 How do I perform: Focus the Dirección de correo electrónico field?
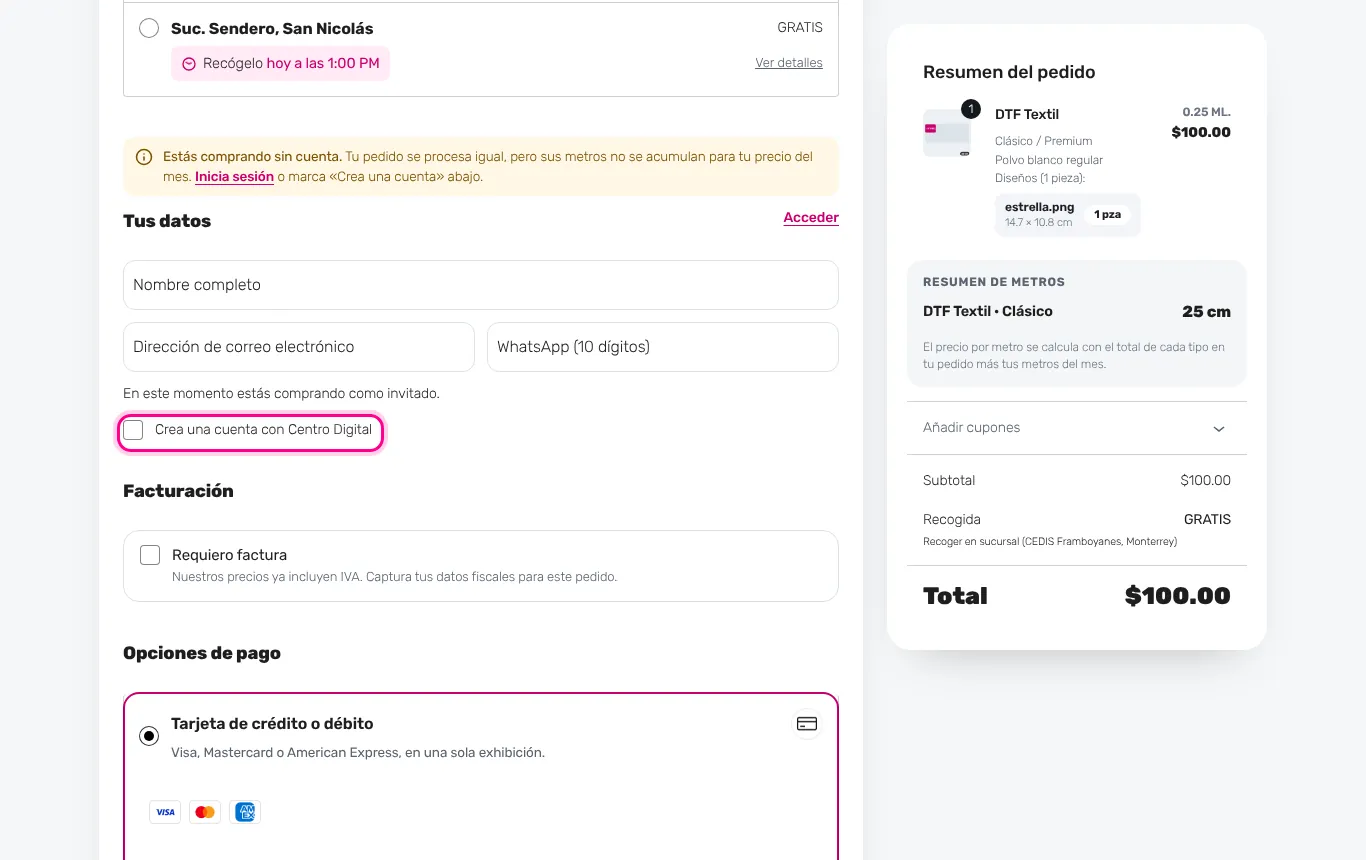[x=299, y=347]
